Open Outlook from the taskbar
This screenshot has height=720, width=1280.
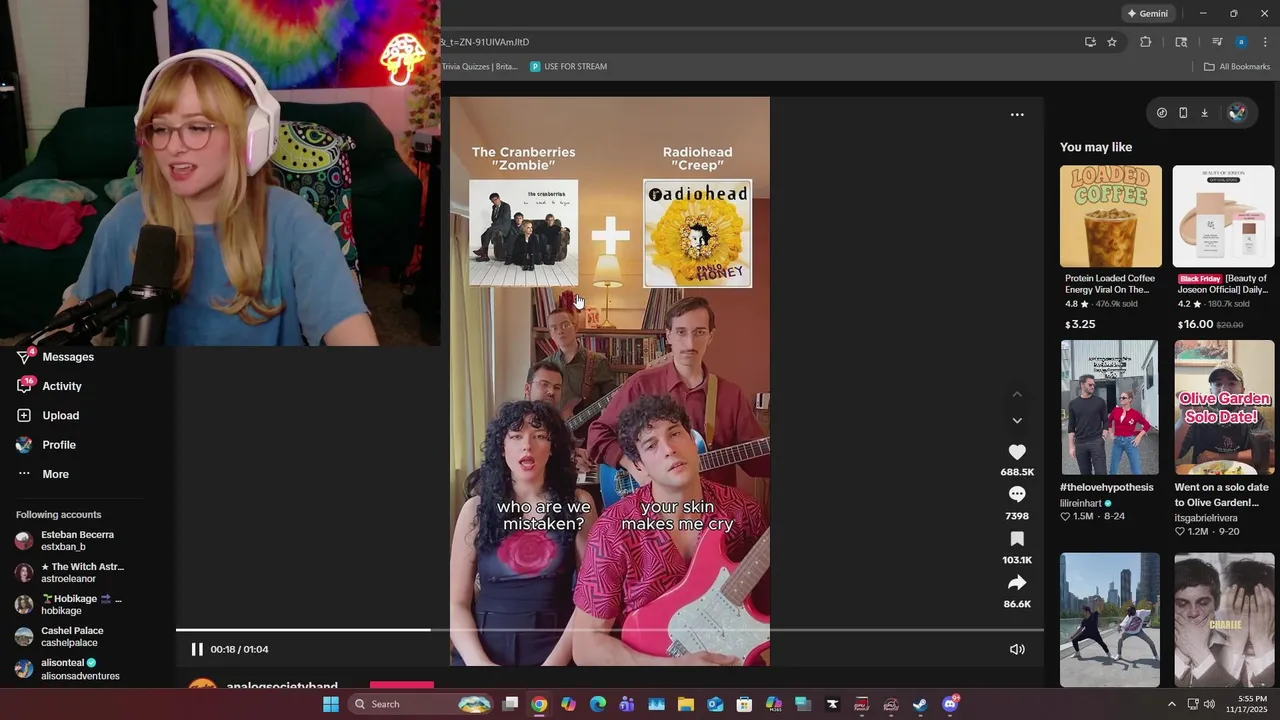pos(715,704)
